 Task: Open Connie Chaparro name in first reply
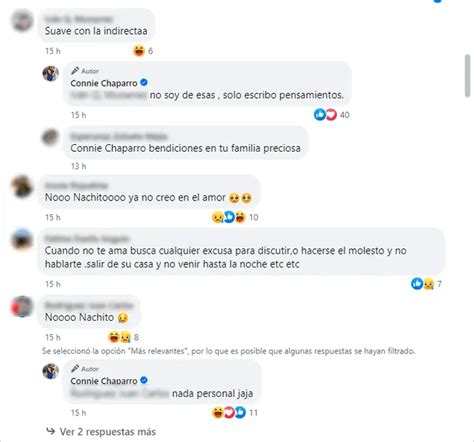tap(104, 83)
